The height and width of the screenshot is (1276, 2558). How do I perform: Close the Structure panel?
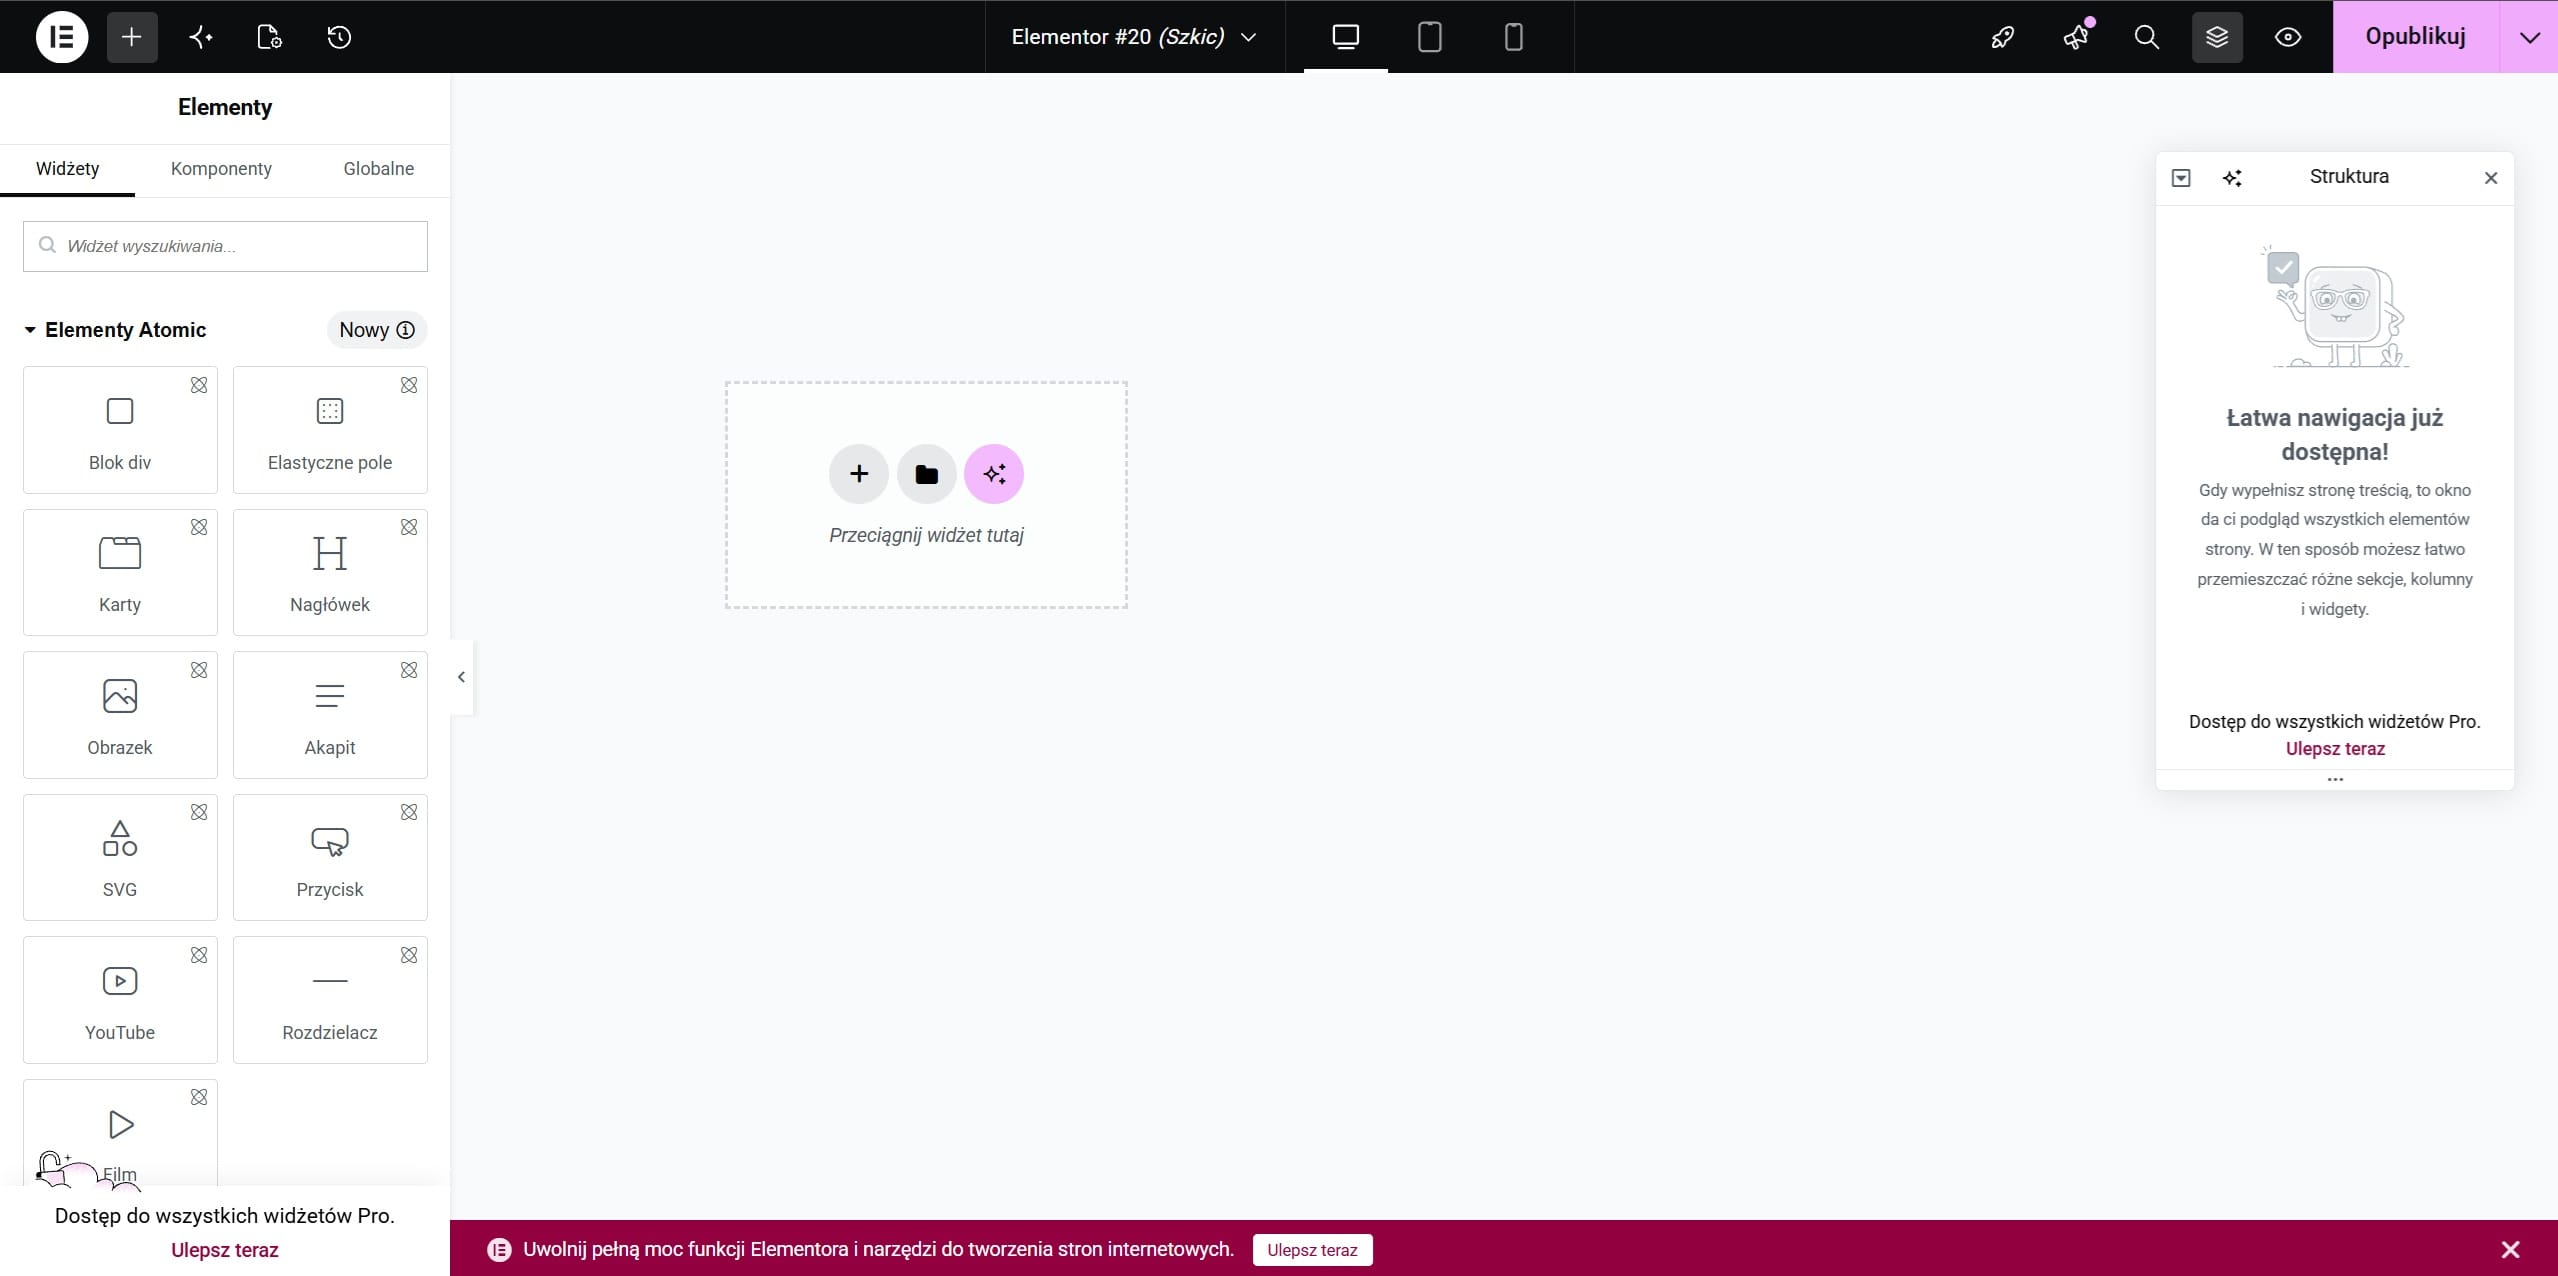click(2491, 178)
